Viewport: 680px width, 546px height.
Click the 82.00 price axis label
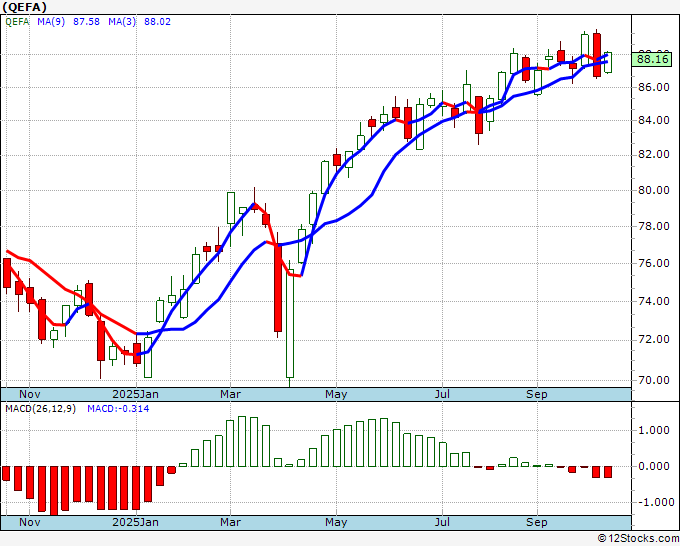tap(656, 155)
